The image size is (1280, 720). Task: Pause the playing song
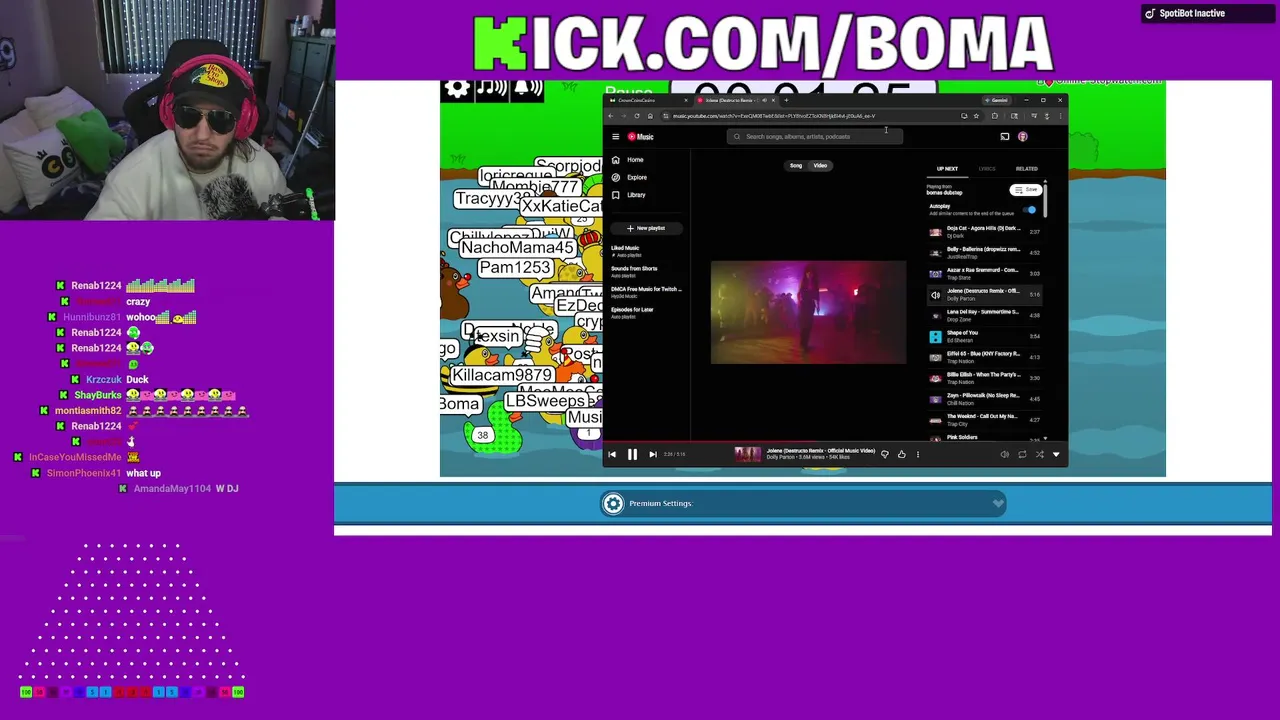click(x=632, y=455)
